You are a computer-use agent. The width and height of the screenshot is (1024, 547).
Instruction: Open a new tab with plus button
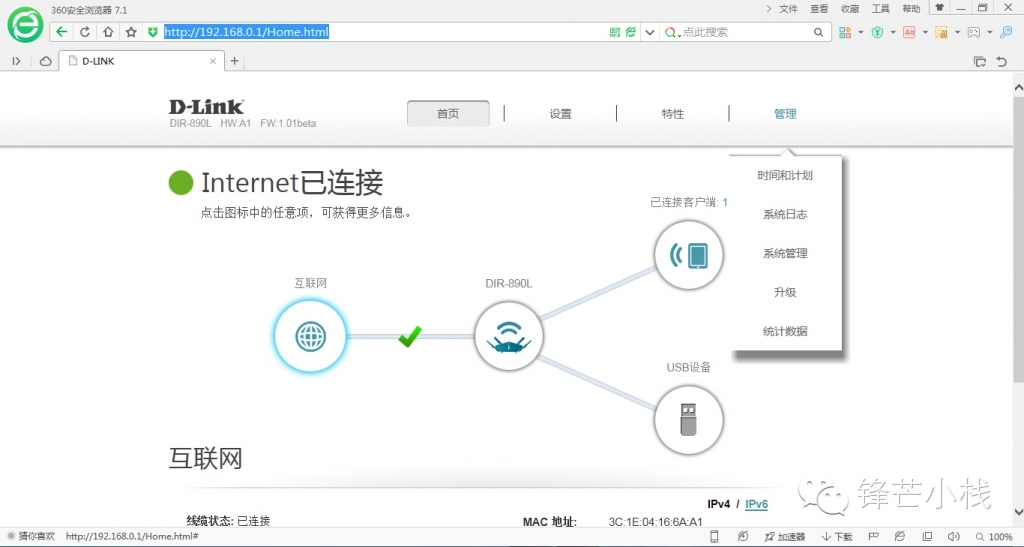click(234, 61)
